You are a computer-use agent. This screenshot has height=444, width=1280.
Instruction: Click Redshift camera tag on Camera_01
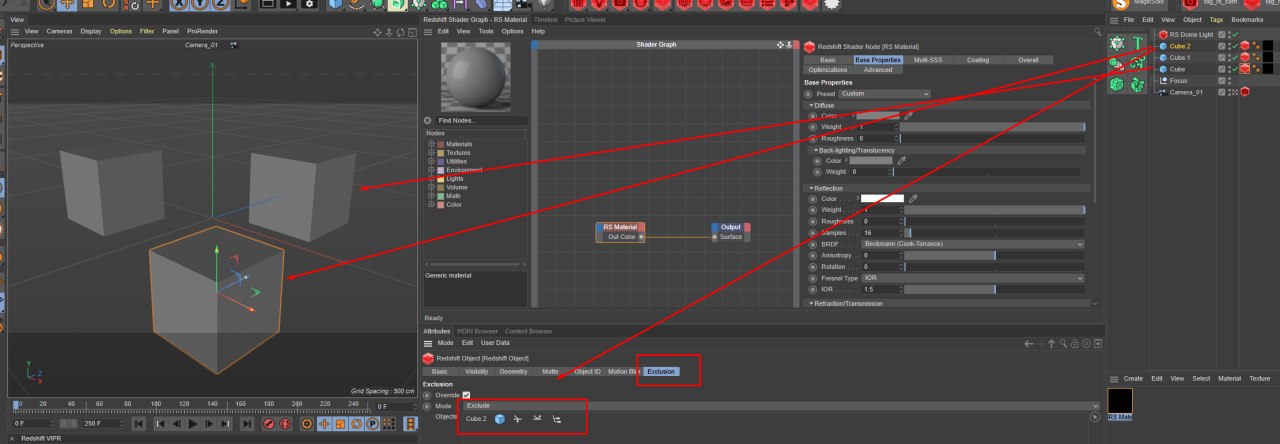[x=1245, y=92]
